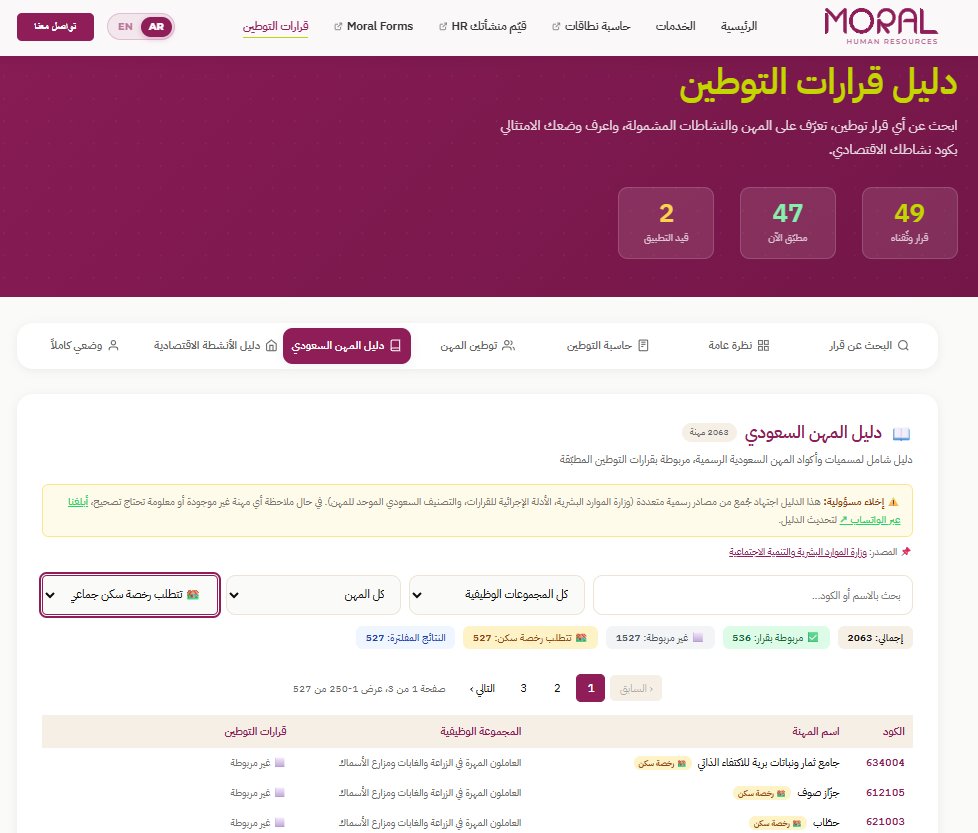Screen dimensions: 978x833
Task: Click رخصة سكن badge next to جزّاز صوف
Action: (x=761, y=793)
